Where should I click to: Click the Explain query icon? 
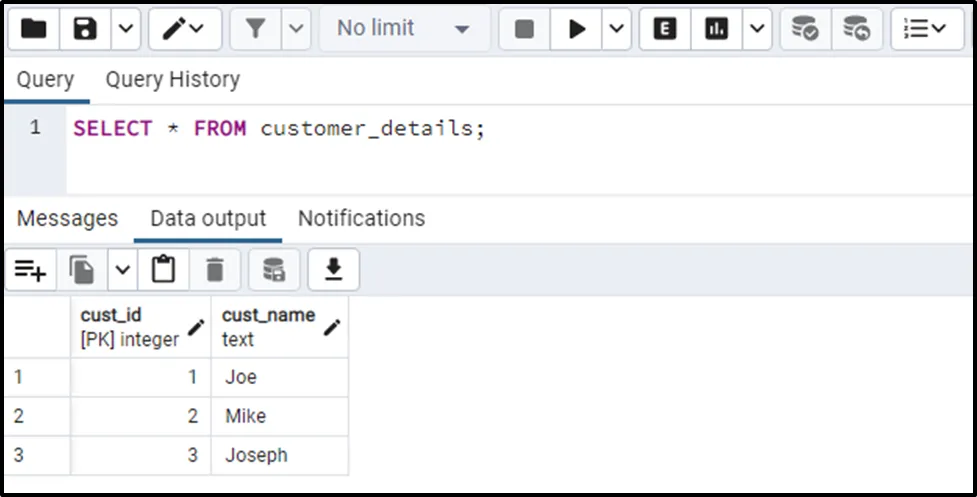(665, 29)
